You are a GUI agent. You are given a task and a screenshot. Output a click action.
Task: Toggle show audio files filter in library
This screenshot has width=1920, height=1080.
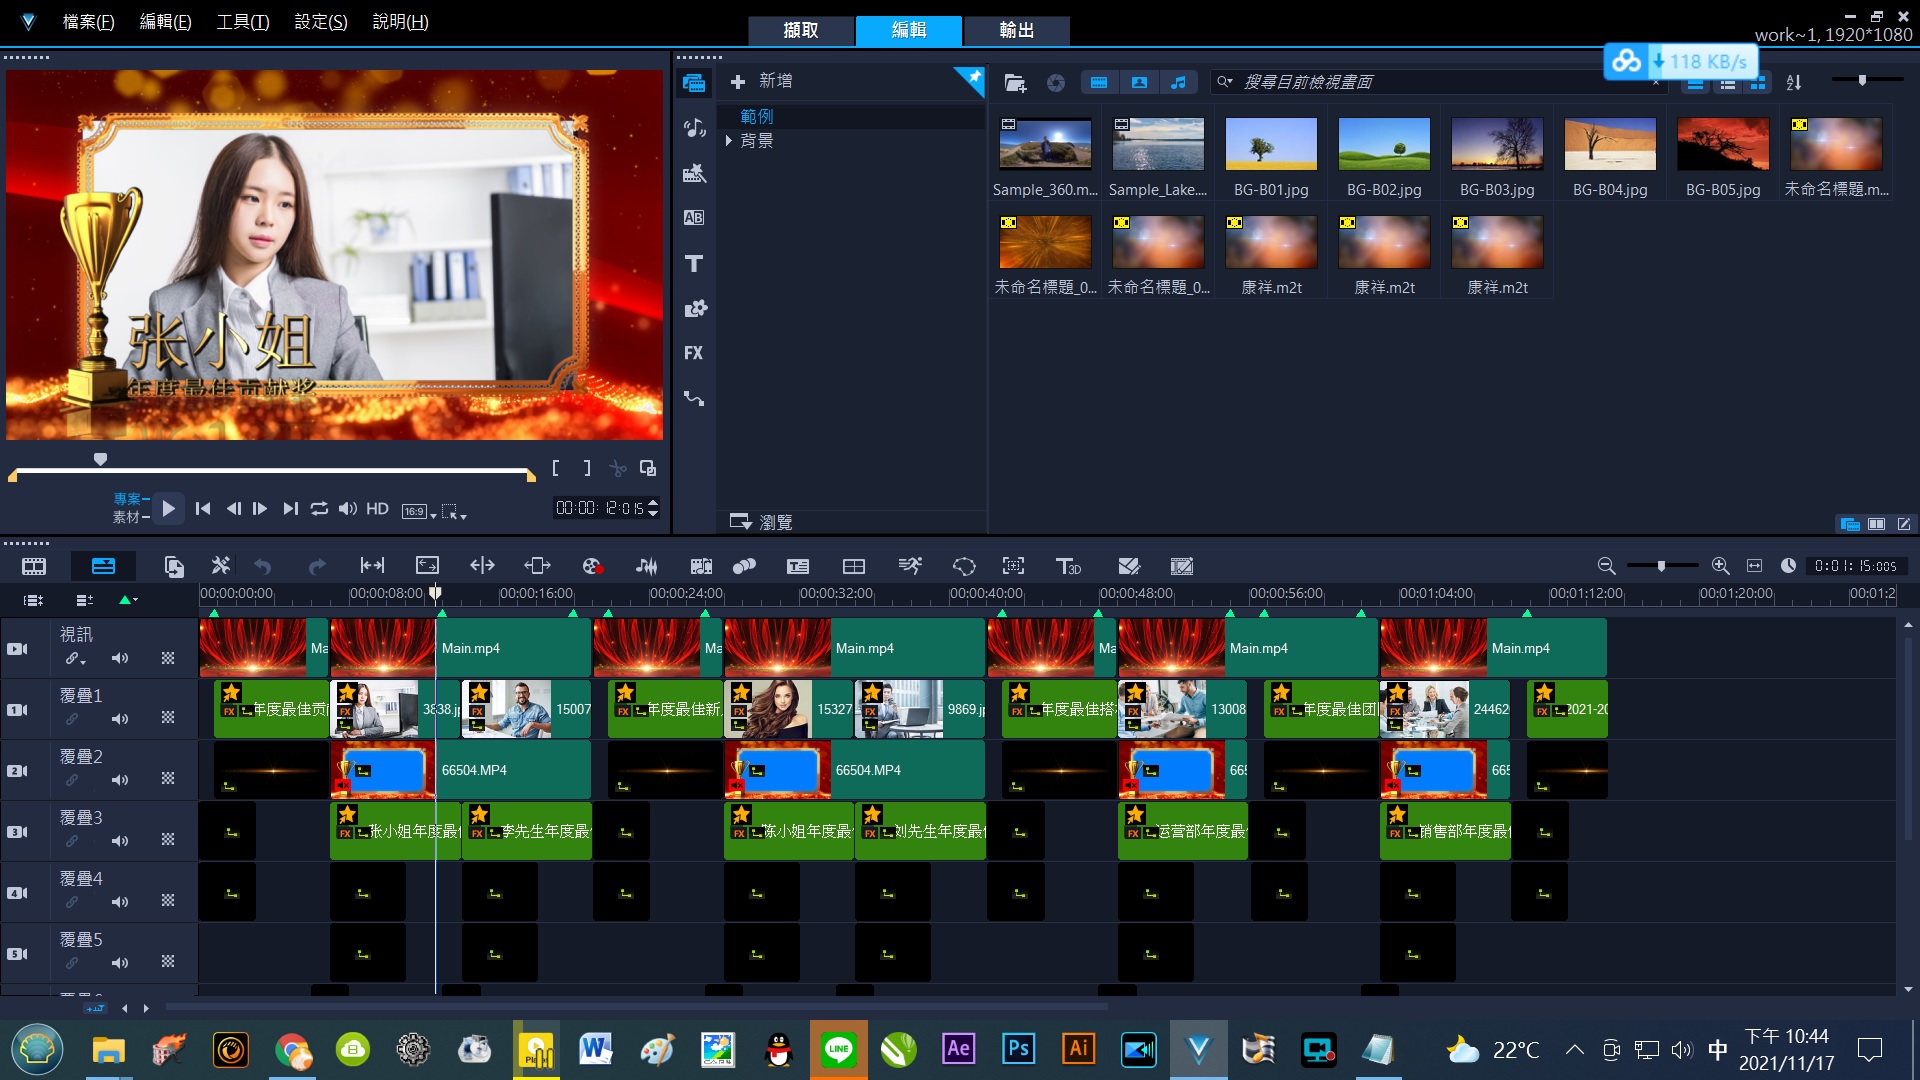tap(1179, 83)
